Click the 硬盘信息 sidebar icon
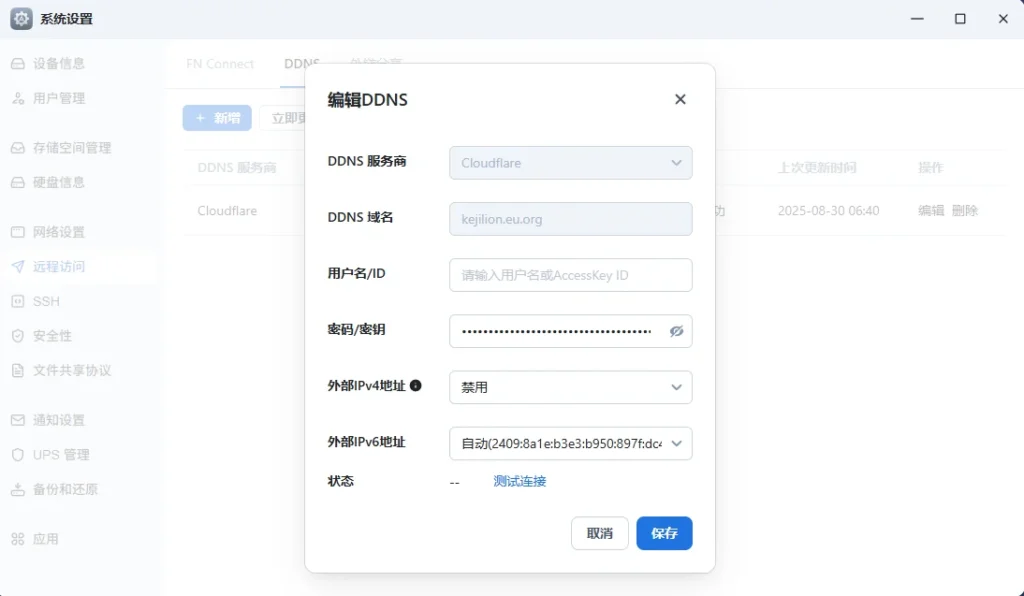Viewport: 1024px width, 596px height. (x=18, y=182)
